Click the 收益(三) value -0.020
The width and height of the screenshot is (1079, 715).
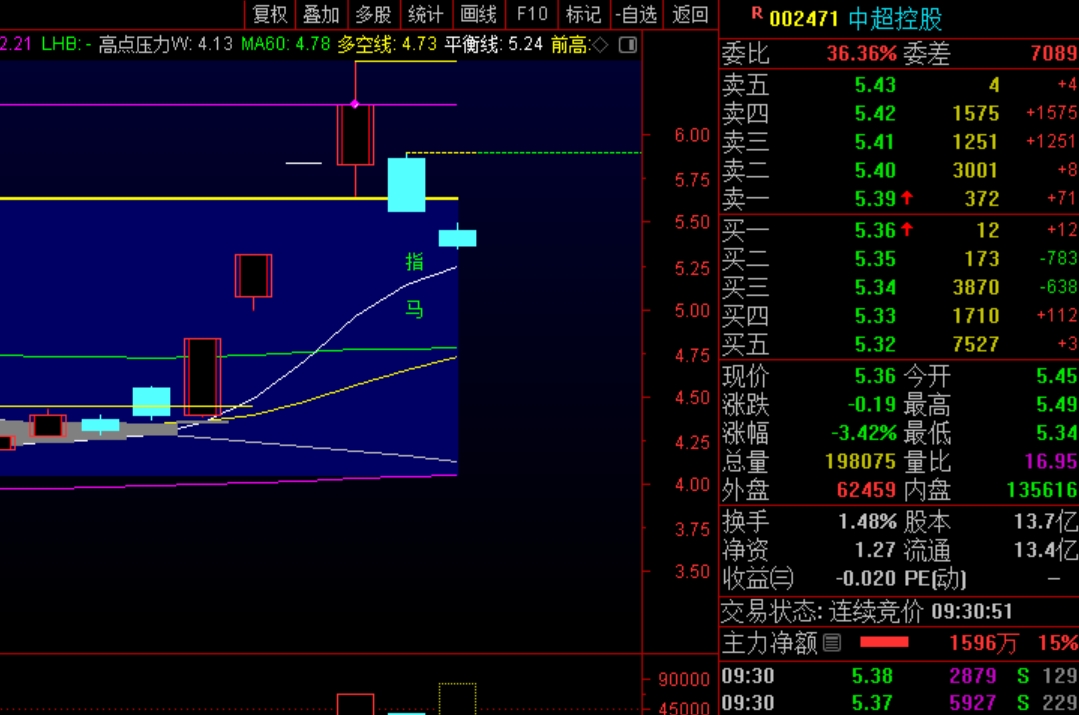[866, 578]
